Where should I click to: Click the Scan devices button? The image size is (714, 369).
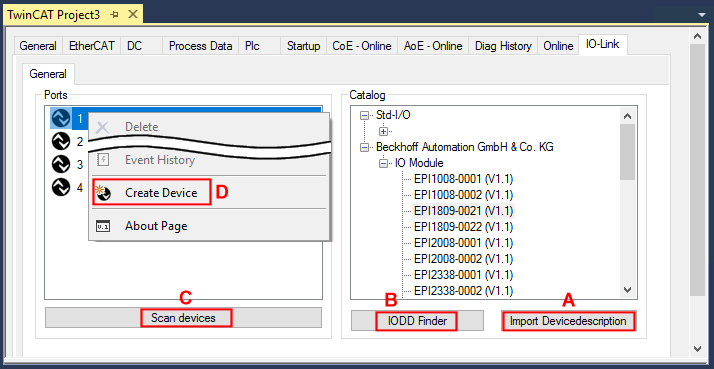(x=183, y=318)
